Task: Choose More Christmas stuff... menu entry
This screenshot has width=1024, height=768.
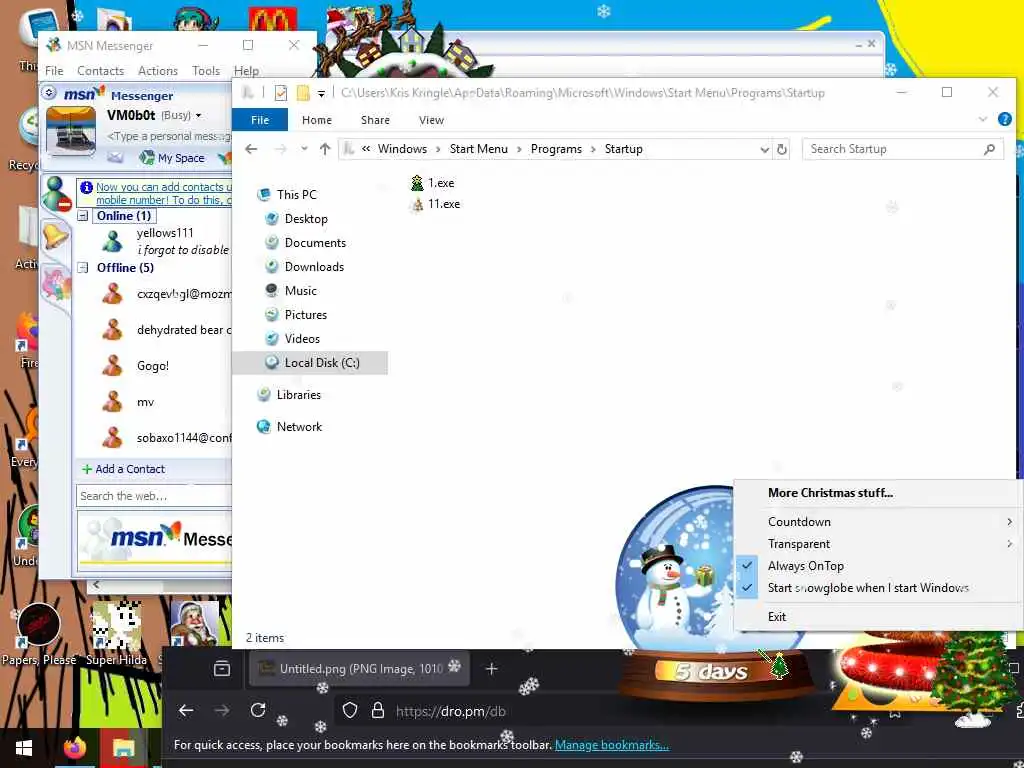Action: (876, 493)
